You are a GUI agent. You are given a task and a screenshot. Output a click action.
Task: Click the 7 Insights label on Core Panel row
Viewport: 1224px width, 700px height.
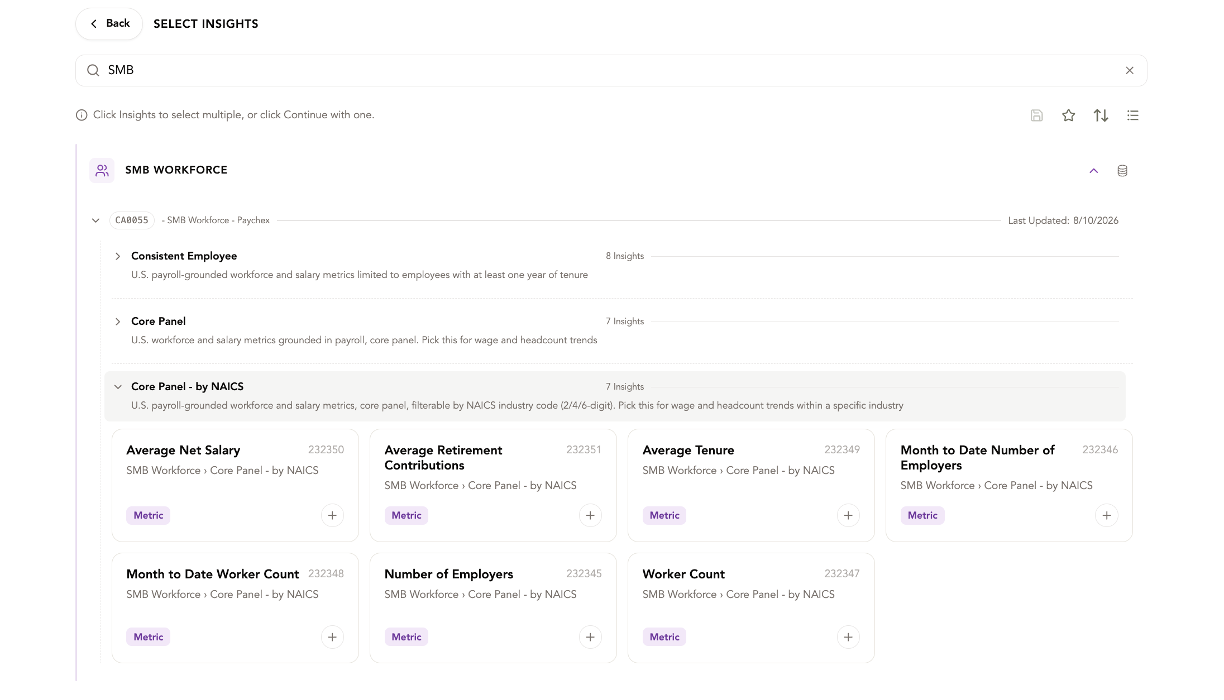pos(625,321)
